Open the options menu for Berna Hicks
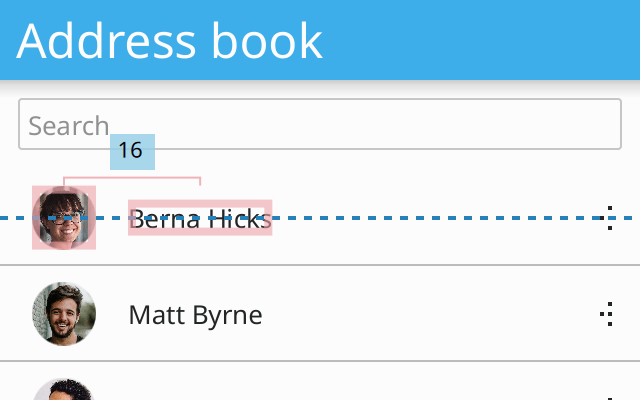 (608, 218)
